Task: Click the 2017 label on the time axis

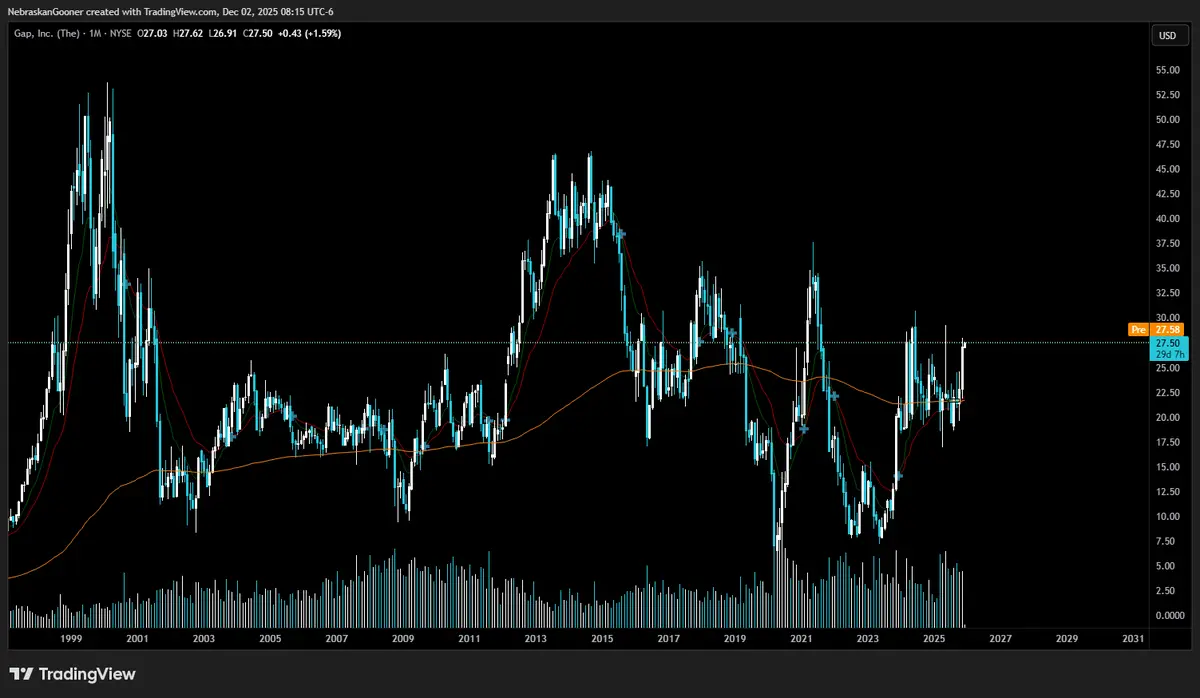Action: pos(668,638)
